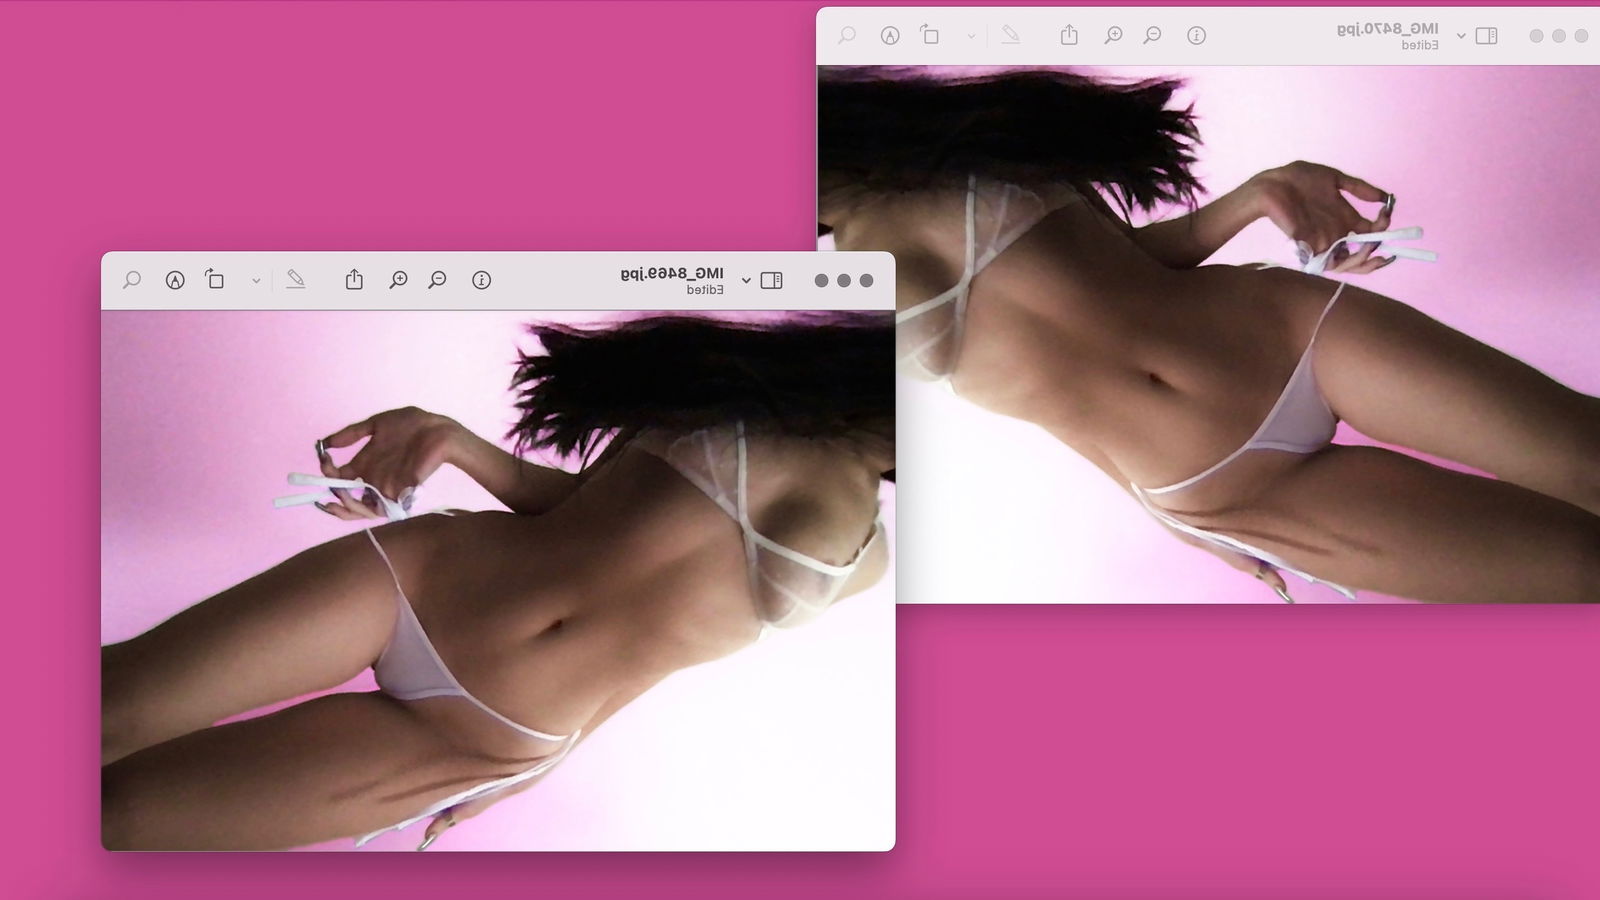Screen dimensions: 1600x900
Task: Click the share icon in the IMG_8470.jpg window
Action: (1069, 35)
